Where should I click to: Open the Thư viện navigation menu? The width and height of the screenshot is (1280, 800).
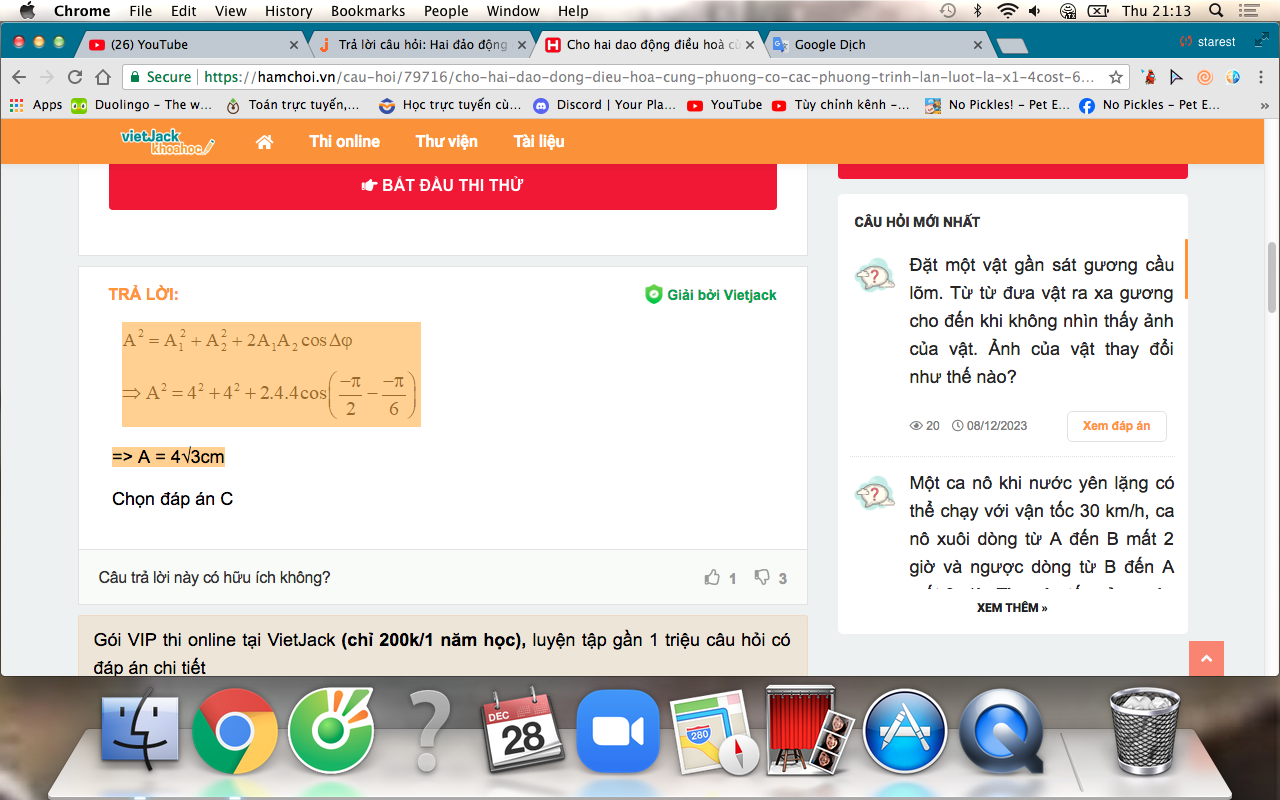tap(446, 142)
